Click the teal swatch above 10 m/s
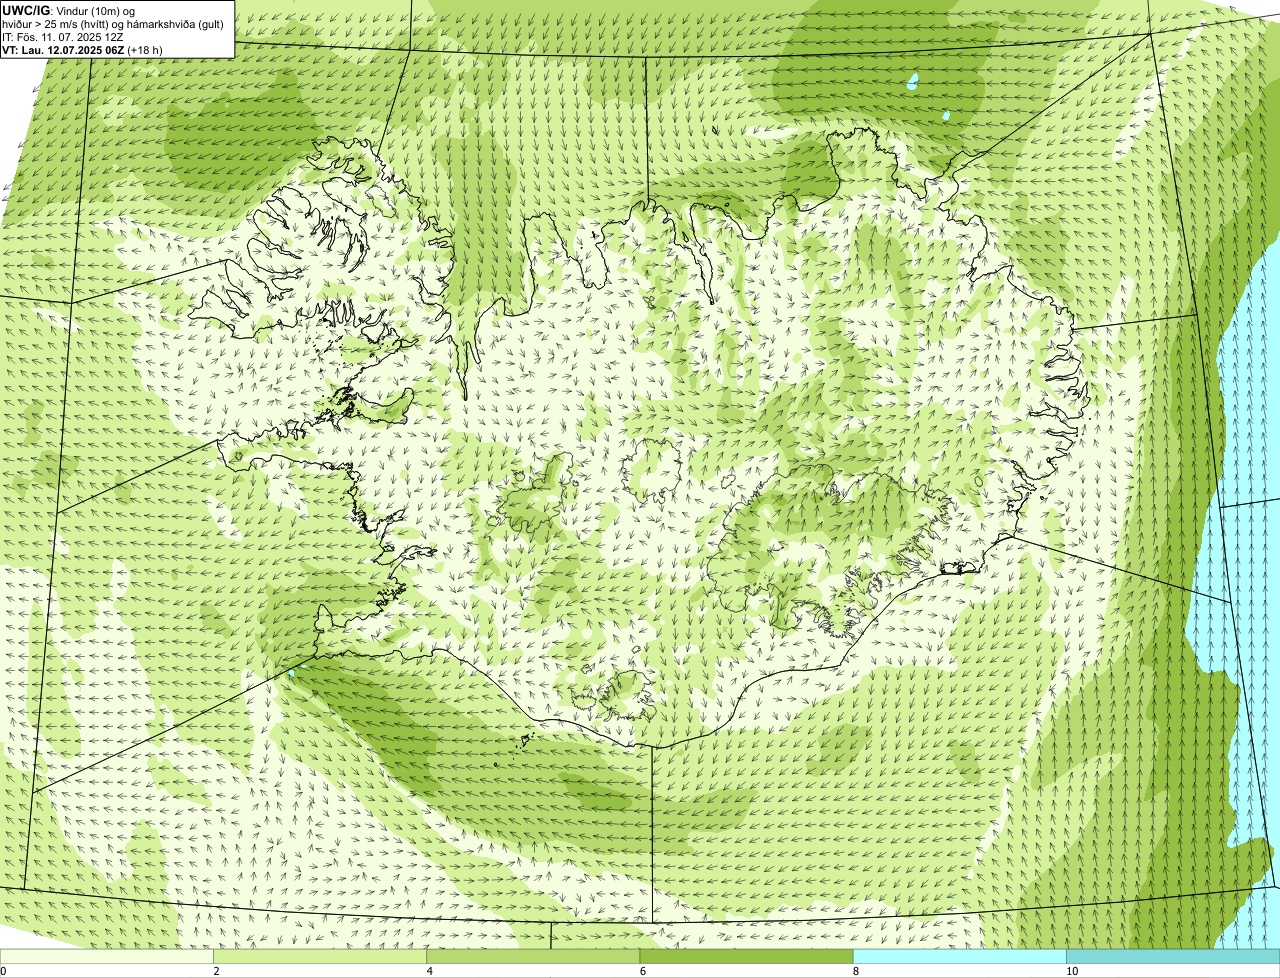Viewport: 1280px width, 978px height. pos(1173,956)
